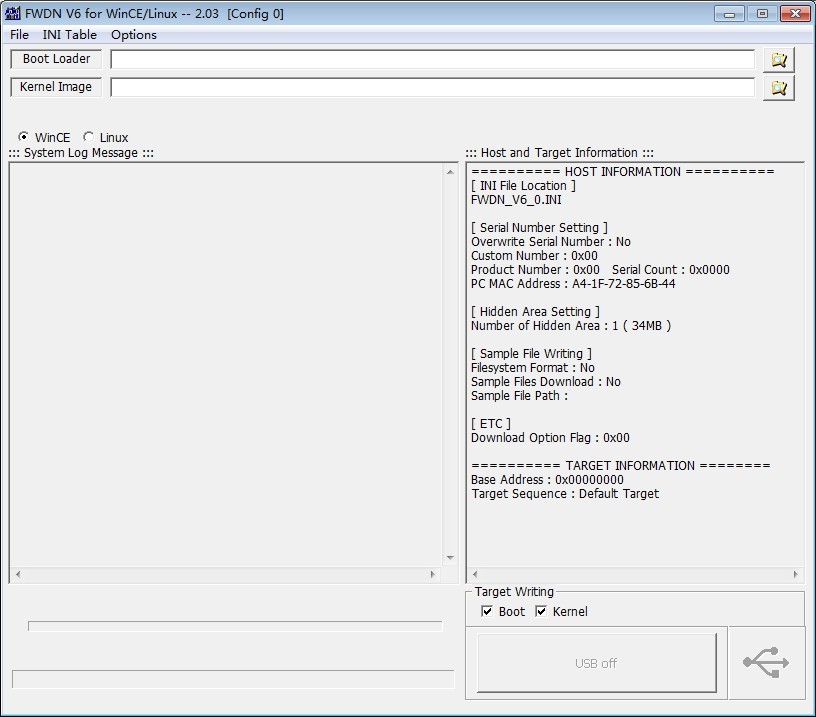Click the System Log scroll right arrow
The width and height of the screenshot is (816, 717).
[x=432, y=574]
